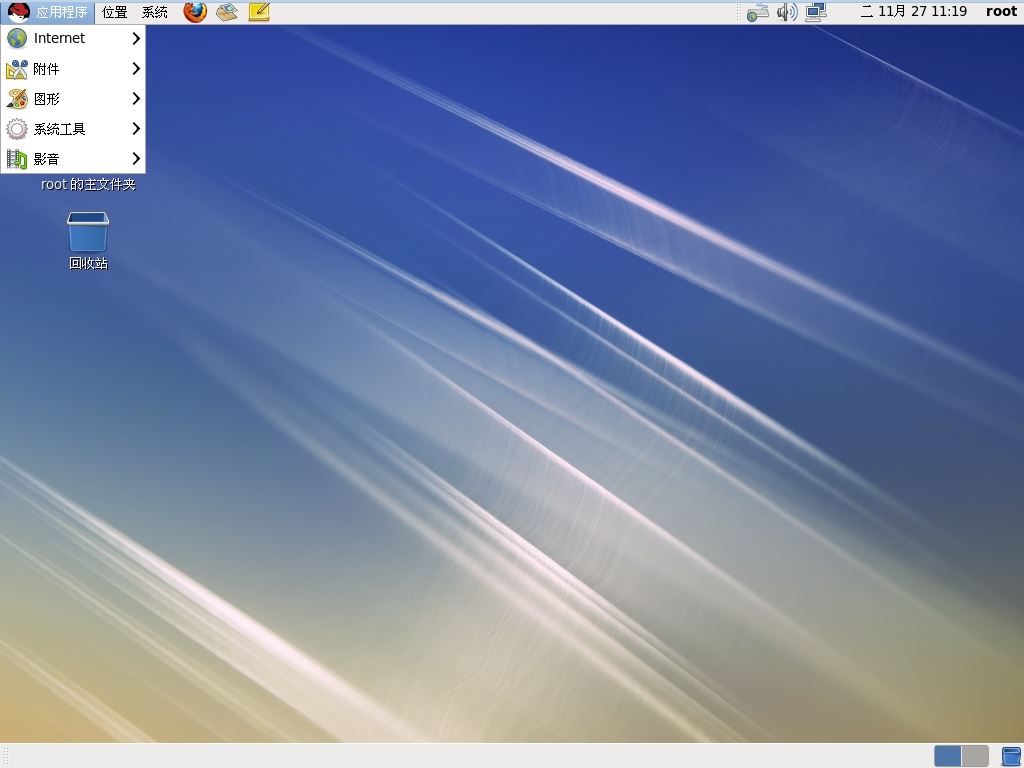Open the 位置 menu
Image resolution: width=1024 pixels, height=768 pixels.
(x=115, y=12)
